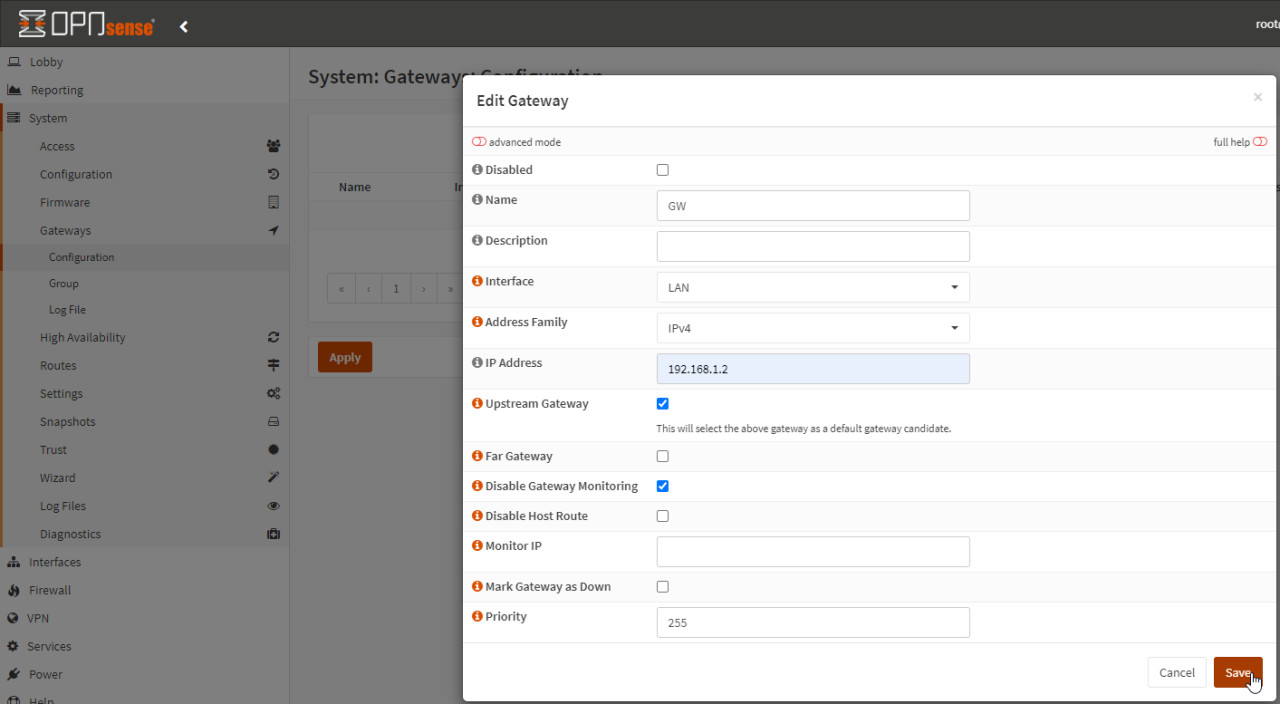Click the Wizard wand icon in sidebar
Image resolution: width=1280 pixels, height=704 pixels.
pyautogui.click(x=273, y=478)
